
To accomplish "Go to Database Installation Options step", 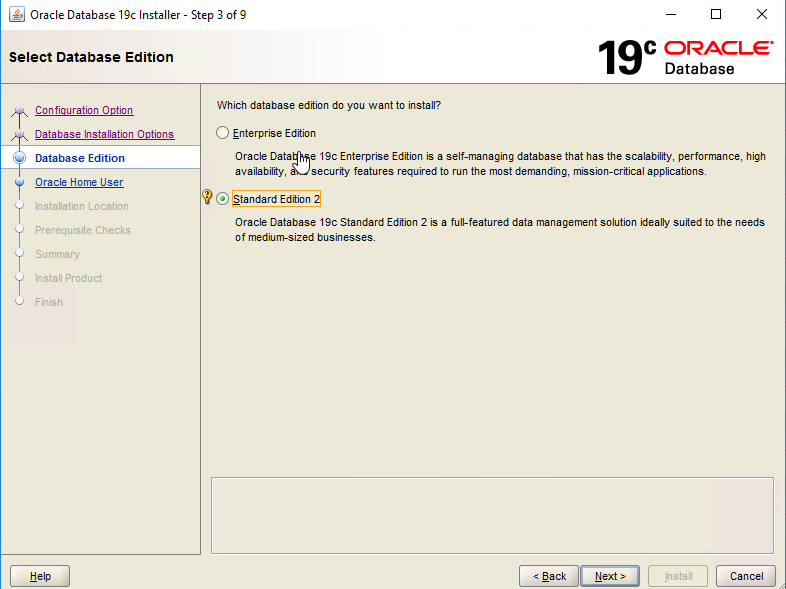I will pos(104,134).
